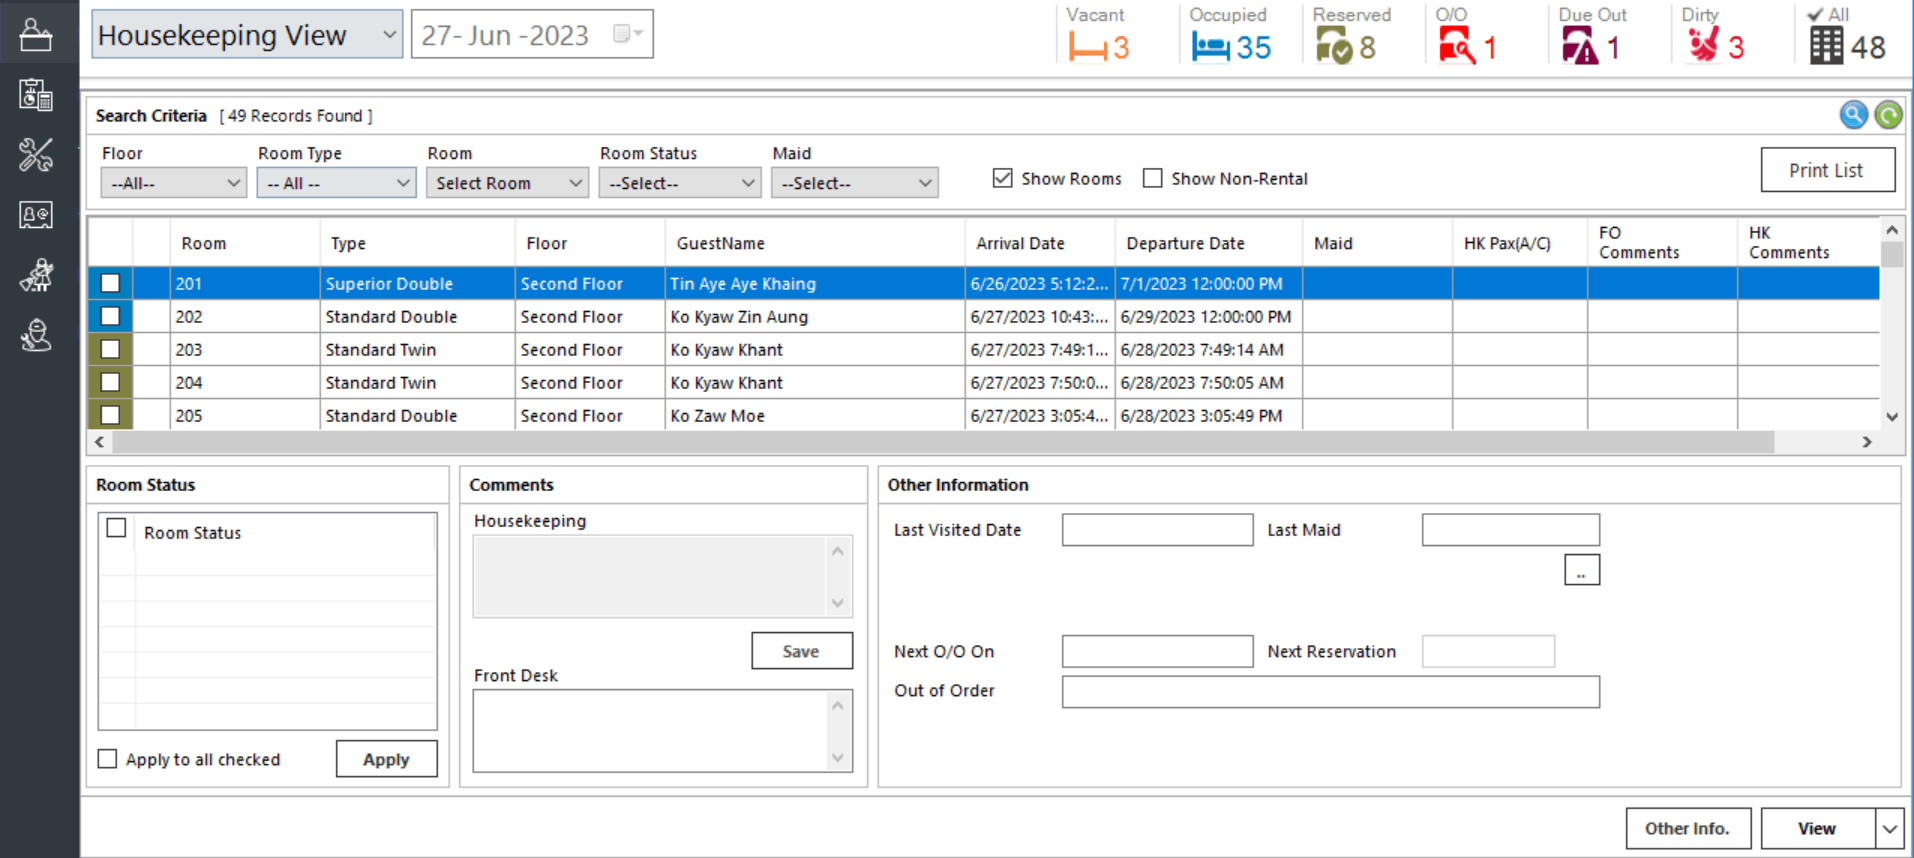Viewport: 1914px width, 858px height.
Task: Click the Next O/O On field
Action: click(1157, 651)
